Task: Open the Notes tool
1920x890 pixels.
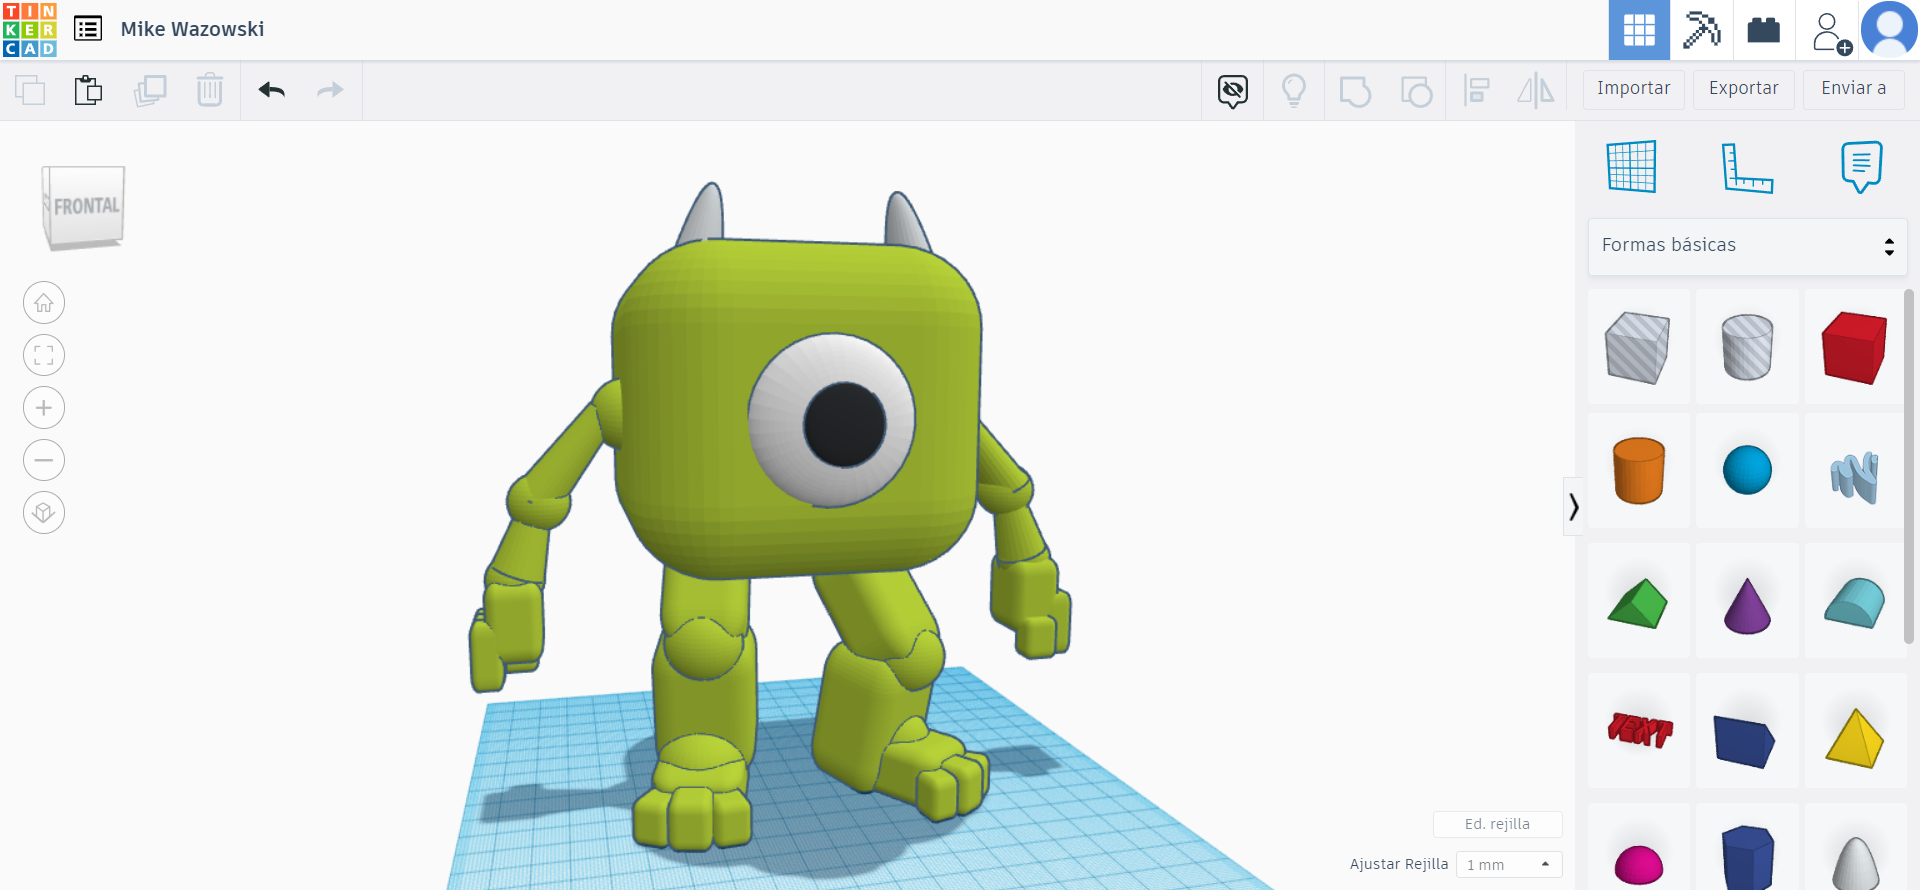Action: pyautogui.click(x=1861, y=167)
